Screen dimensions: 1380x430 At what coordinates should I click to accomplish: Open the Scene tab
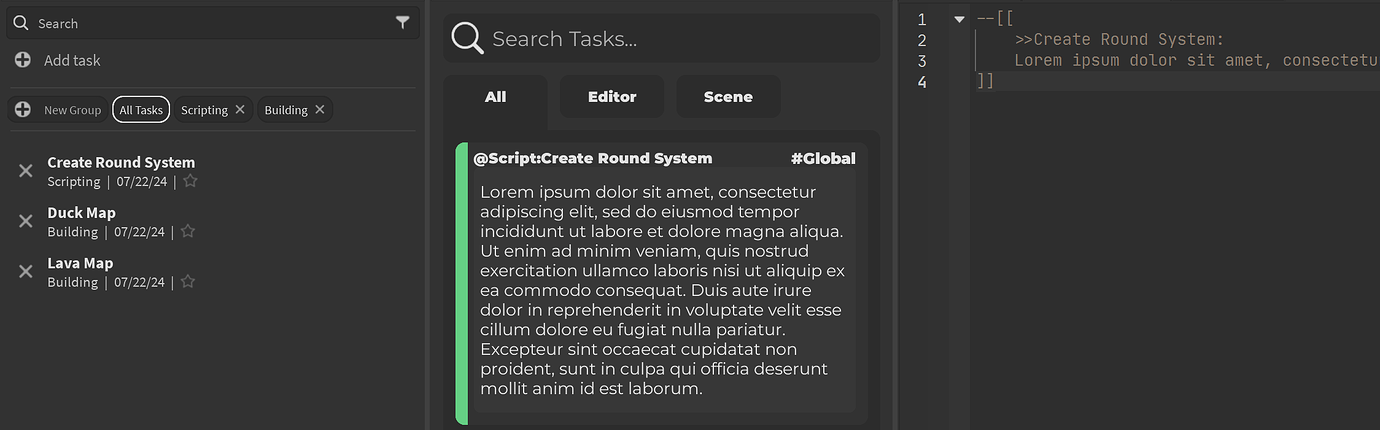[x=728, y=97]
